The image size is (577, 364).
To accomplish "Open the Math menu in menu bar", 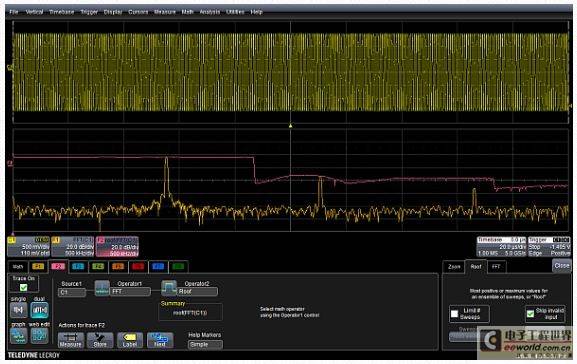I will pos(187,12).
